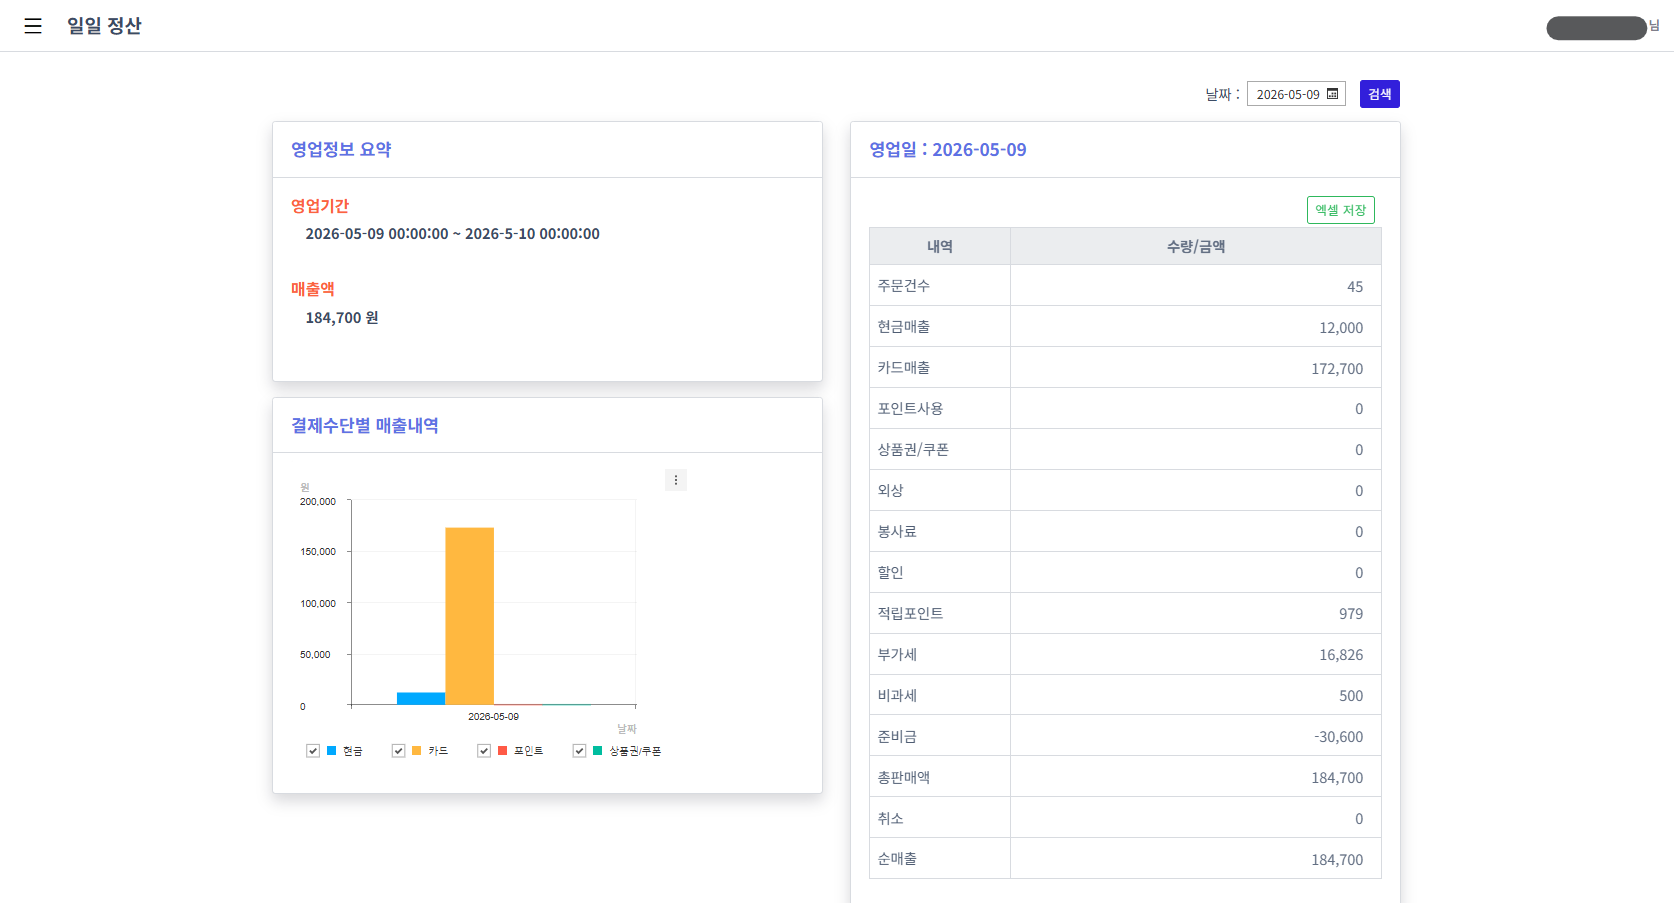
Task: Toggle the 현금 legend checkbox
Action: click(x=313, y=751)
